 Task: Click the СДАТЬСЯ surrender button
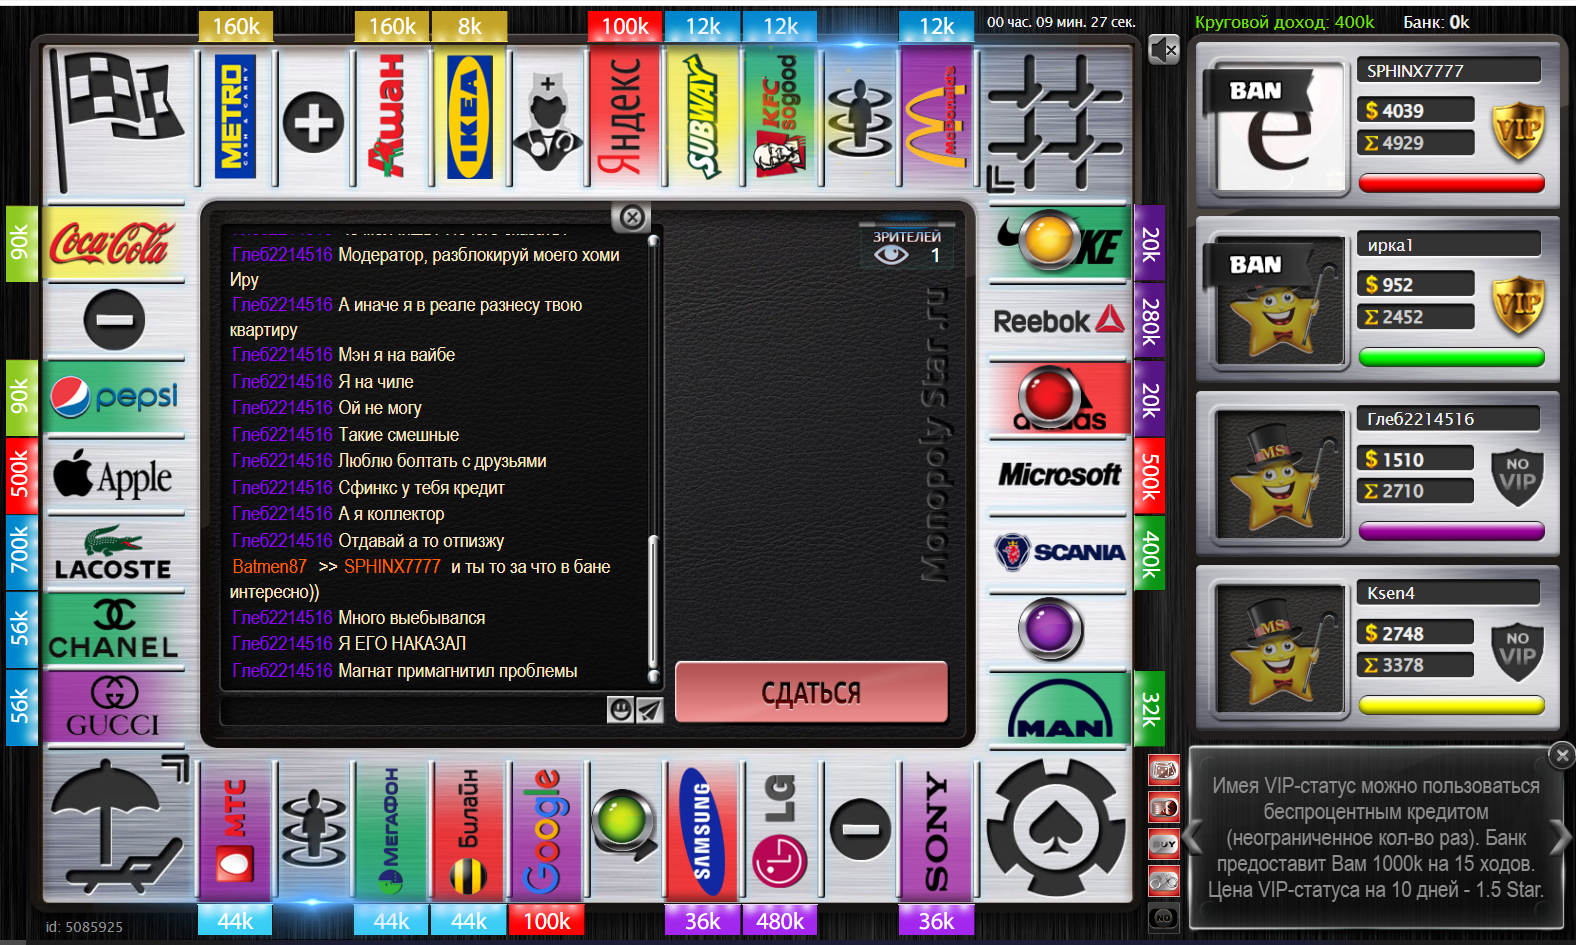pyautogui.click(x=811, y=692)
